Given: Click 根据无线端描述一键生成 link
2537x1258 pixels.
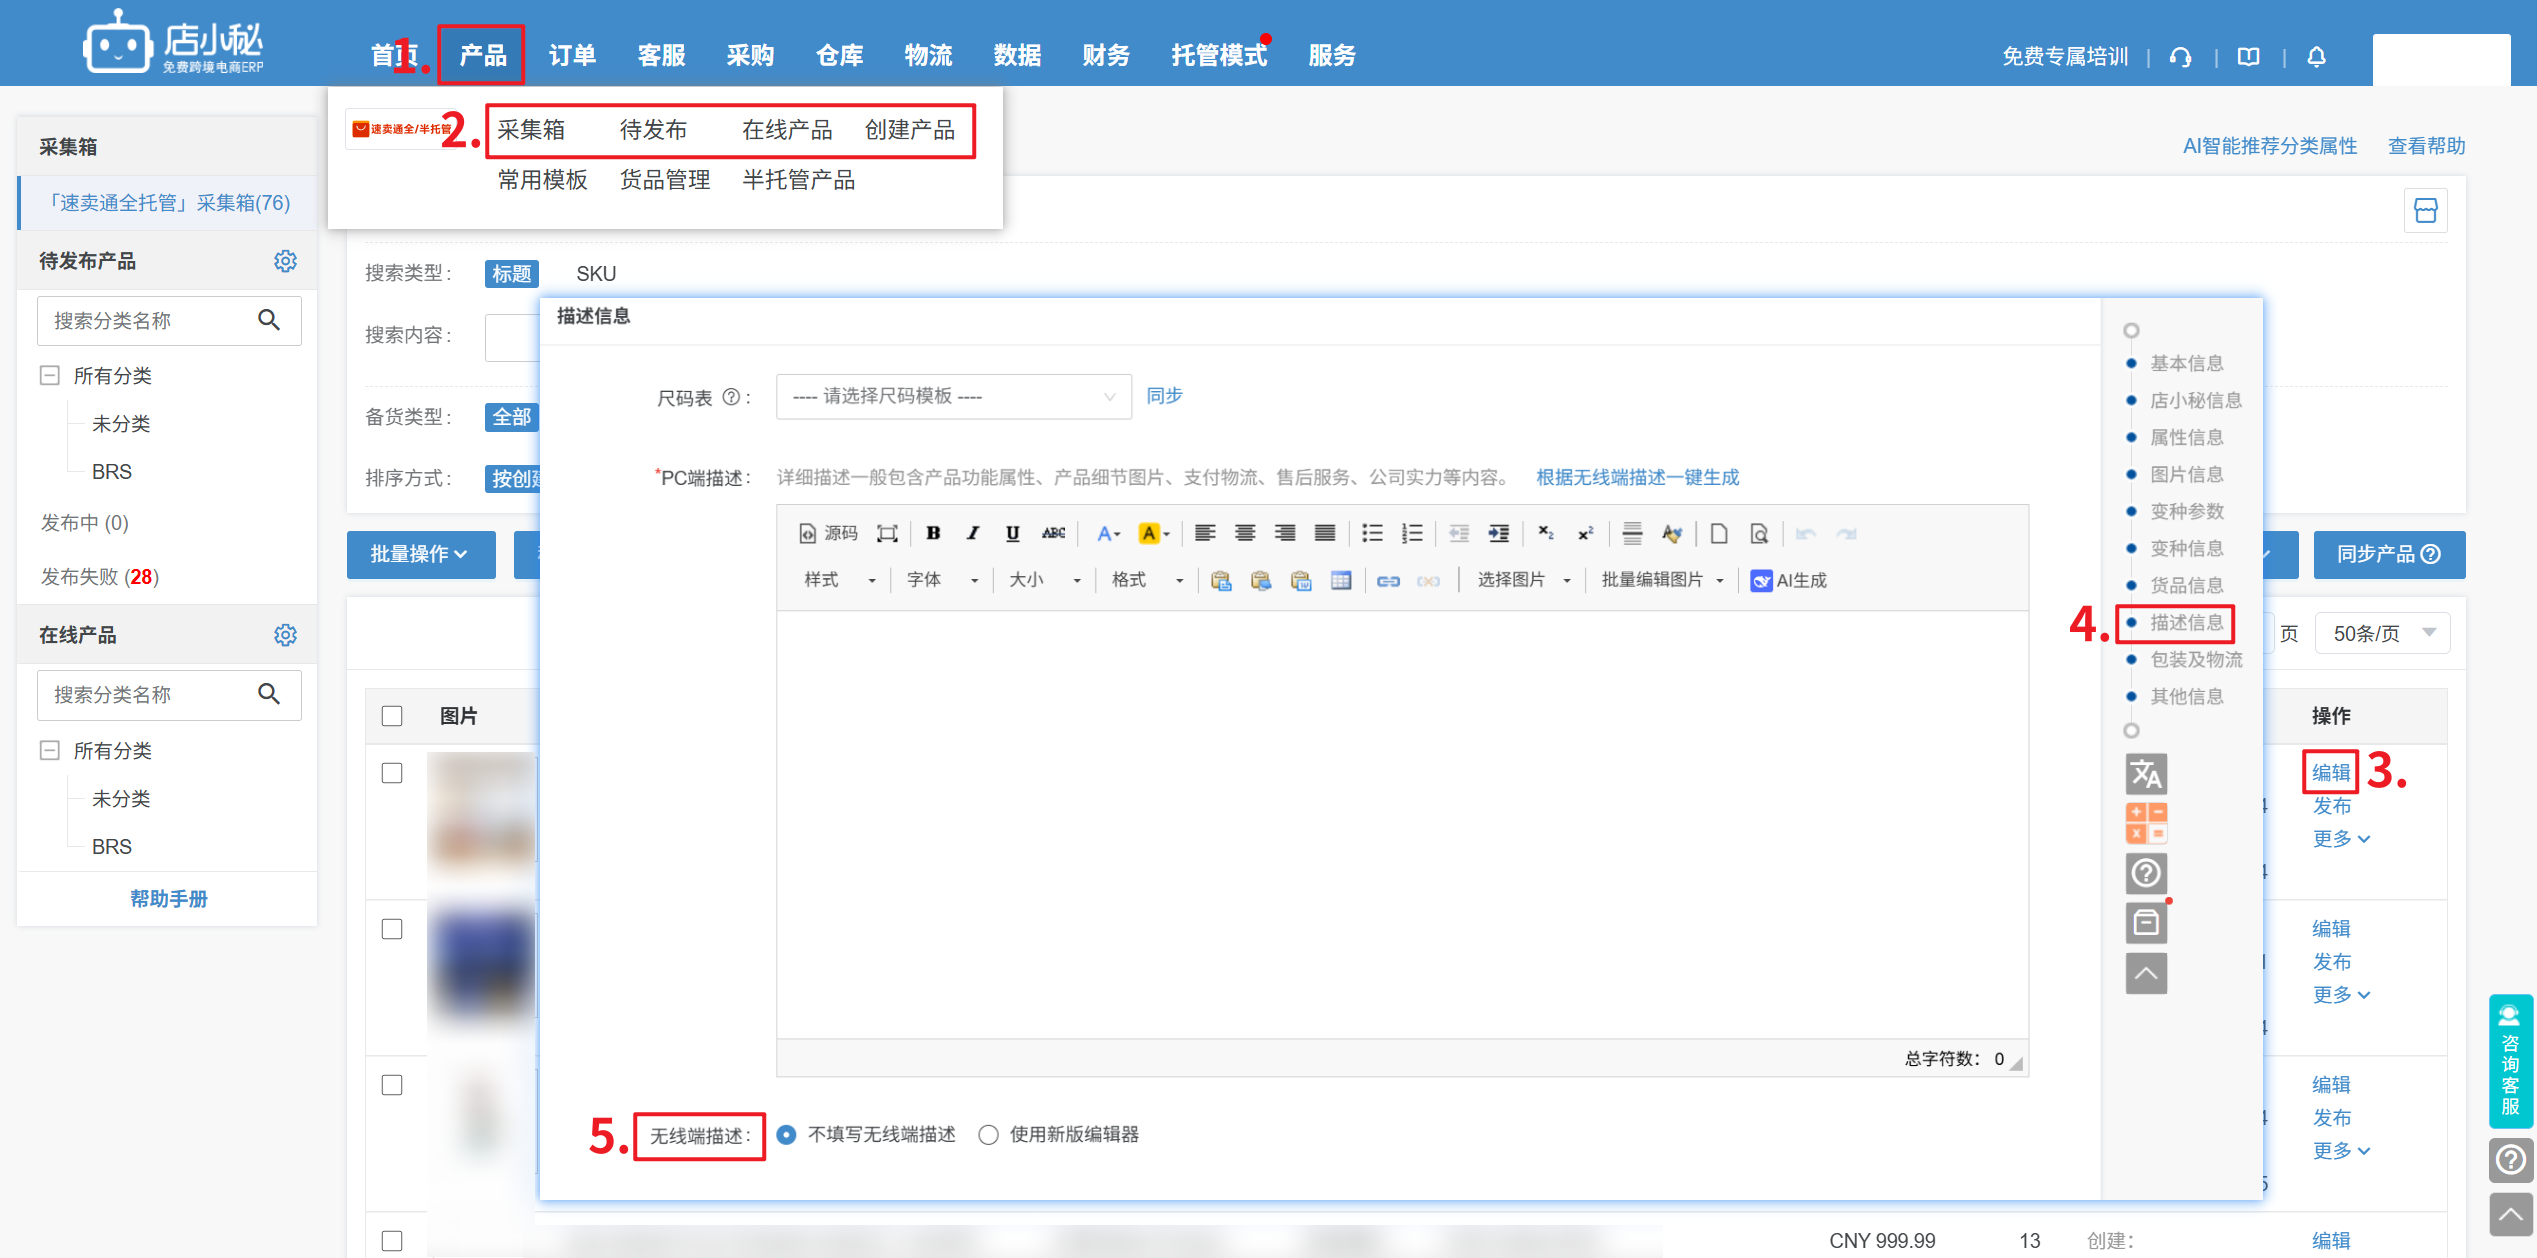Looking at the screenshot, I should pos(1637,477).
